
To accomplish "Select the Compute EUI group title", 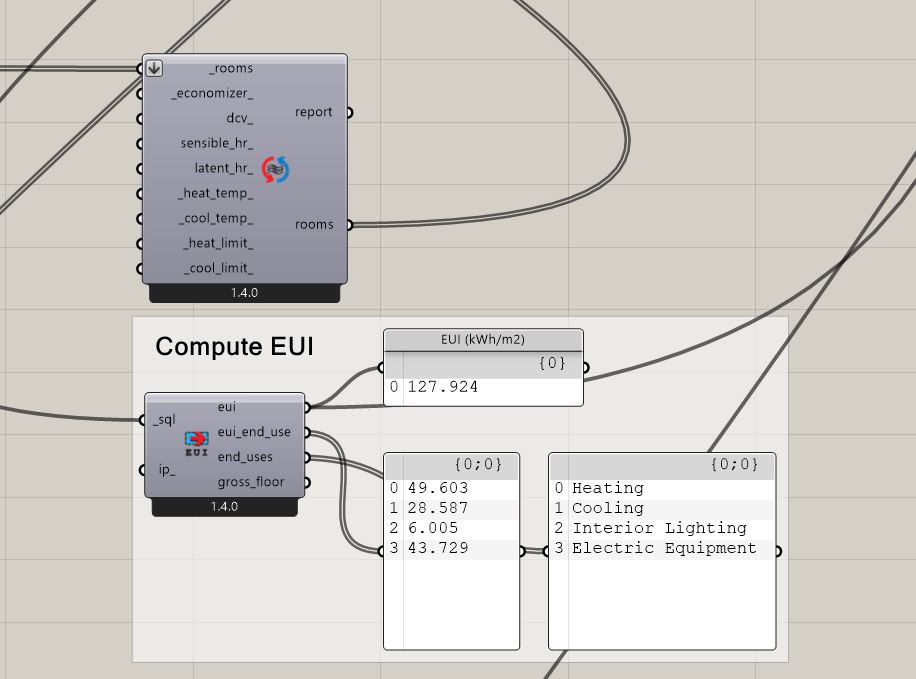I will pyautogui.click(x=234, y=347).
